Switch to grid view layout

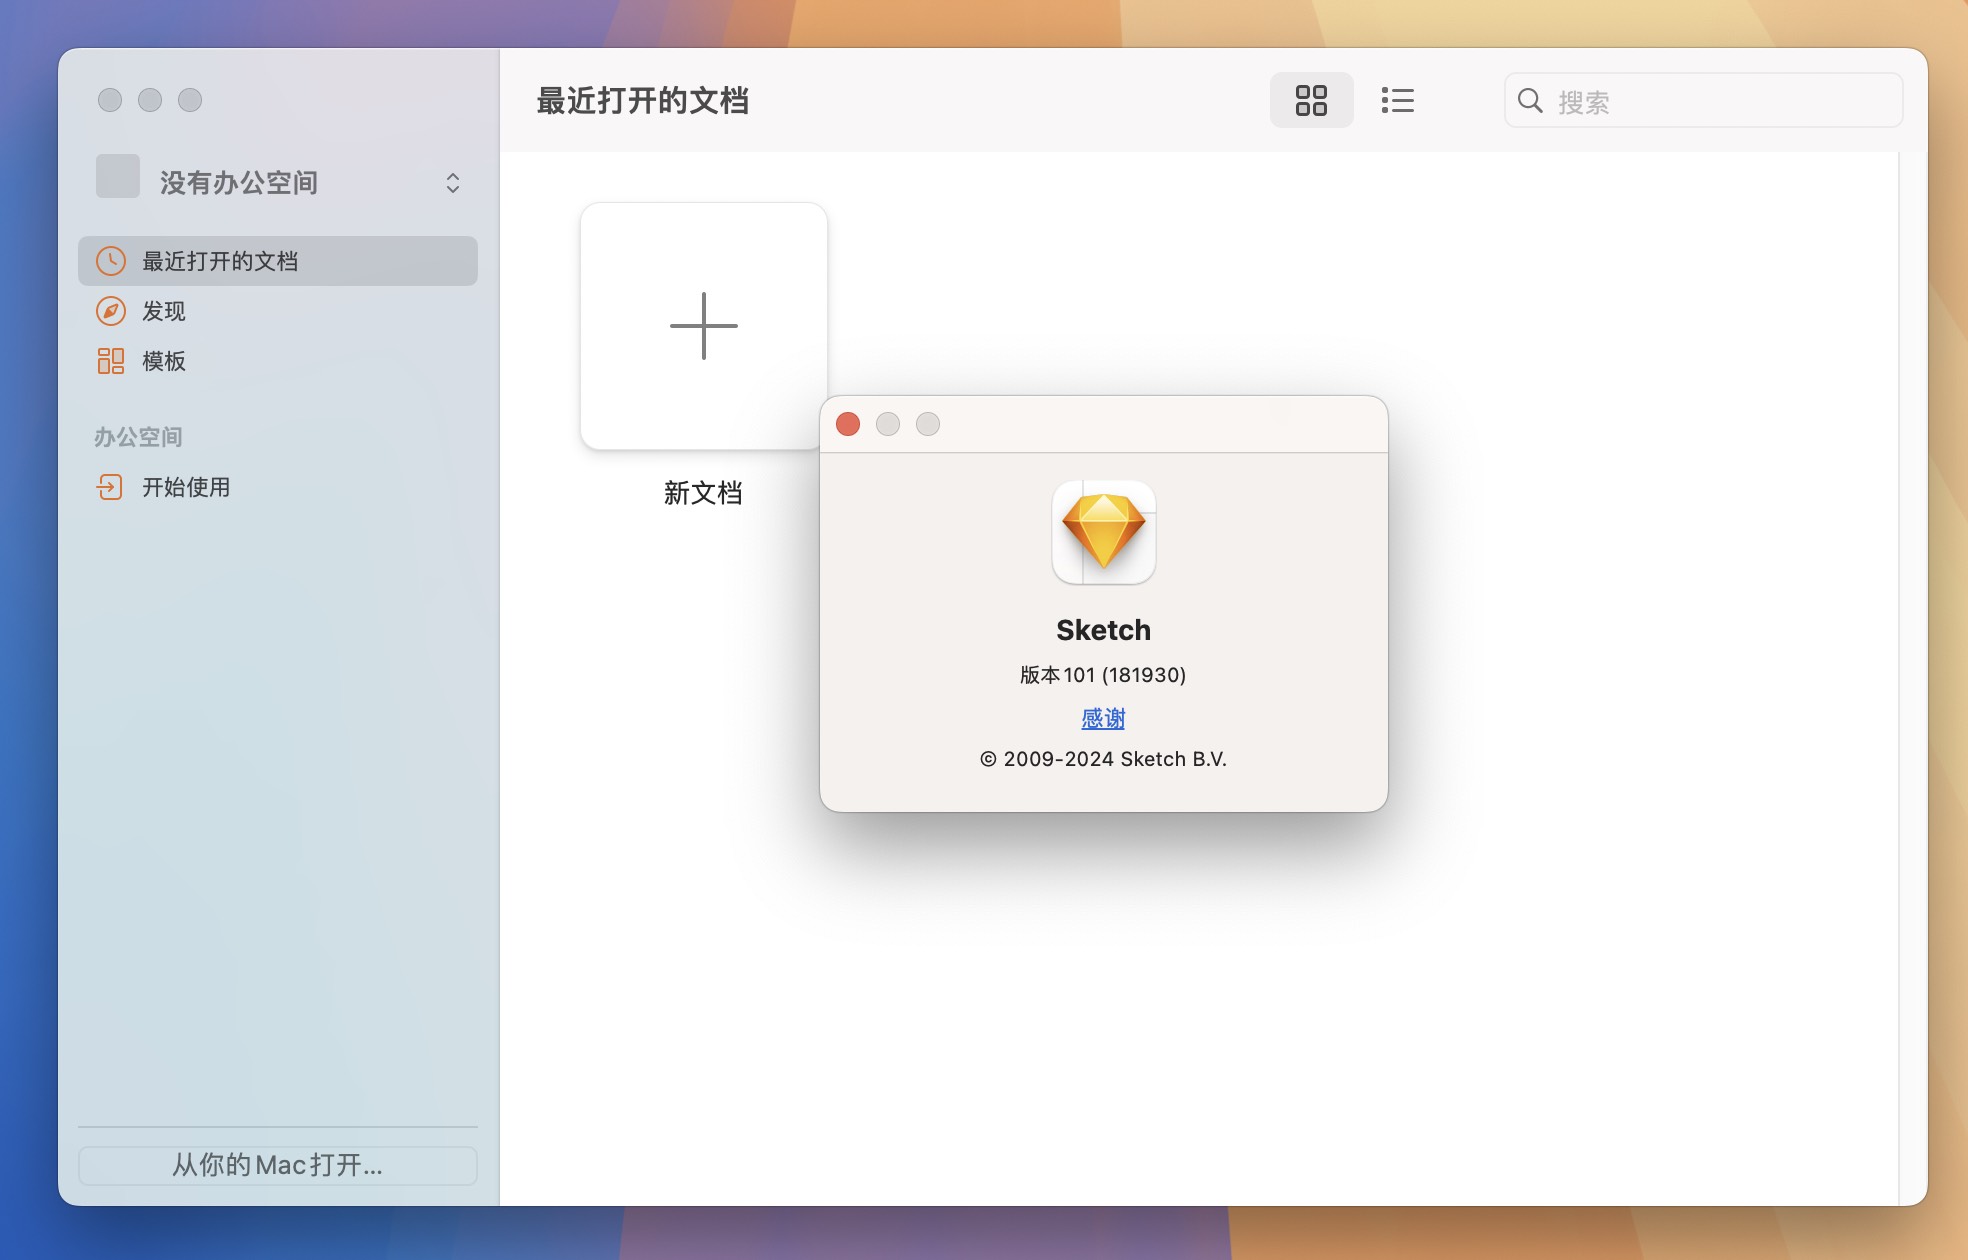point(1311,100)
